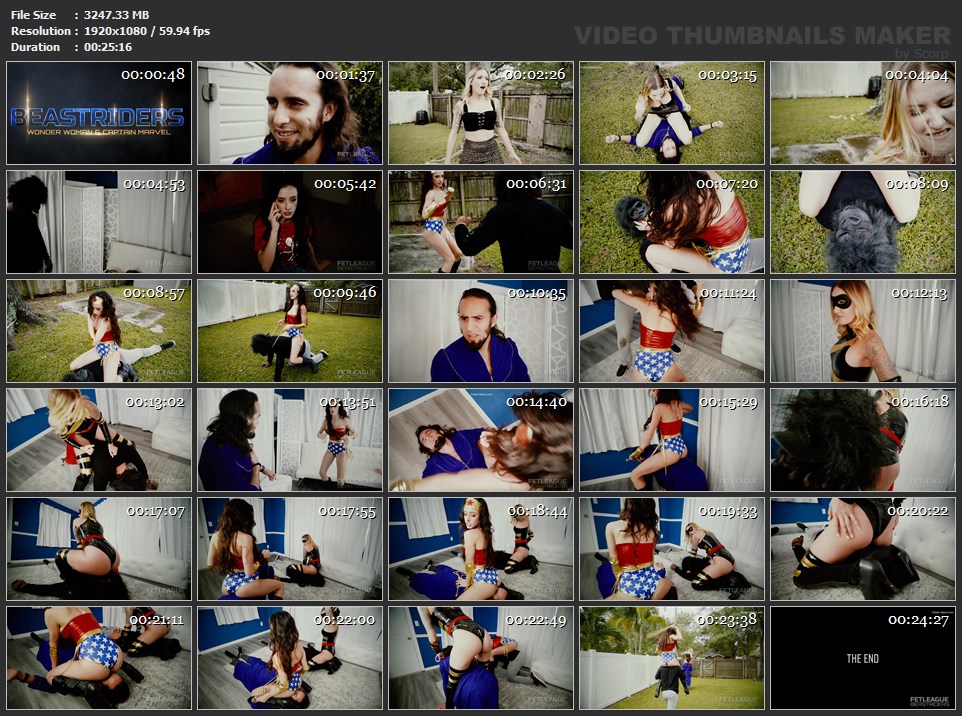This screenshot has height=716, width=962.
Task: Select the frame captured at 00:16:18
Action: point(863,439)
